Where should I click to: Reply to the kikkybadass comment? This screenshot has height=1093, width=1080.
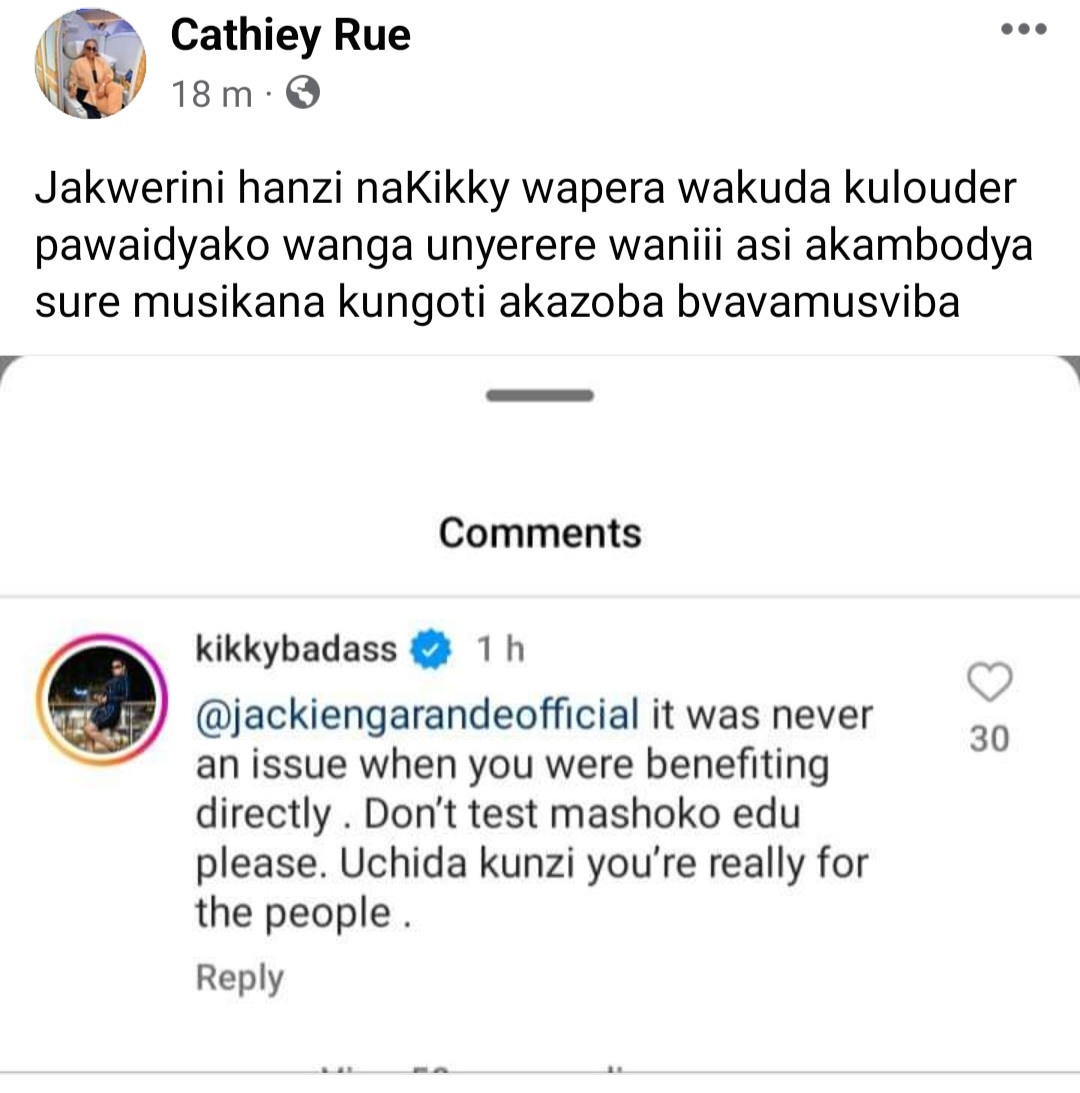(x=240, y=978)
